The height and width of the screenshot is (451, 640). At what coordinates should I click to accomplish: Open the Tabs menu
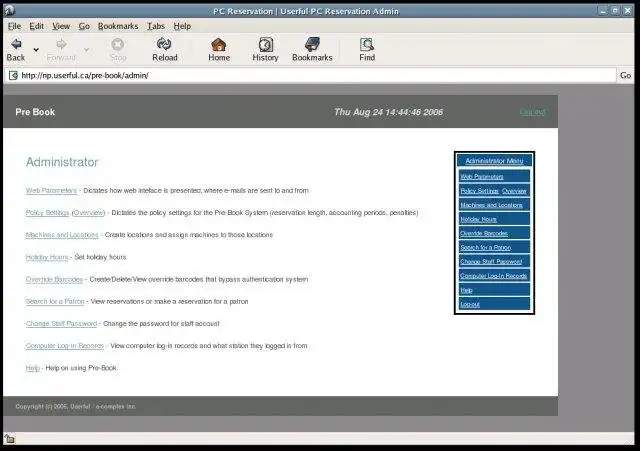pos(156,26)
